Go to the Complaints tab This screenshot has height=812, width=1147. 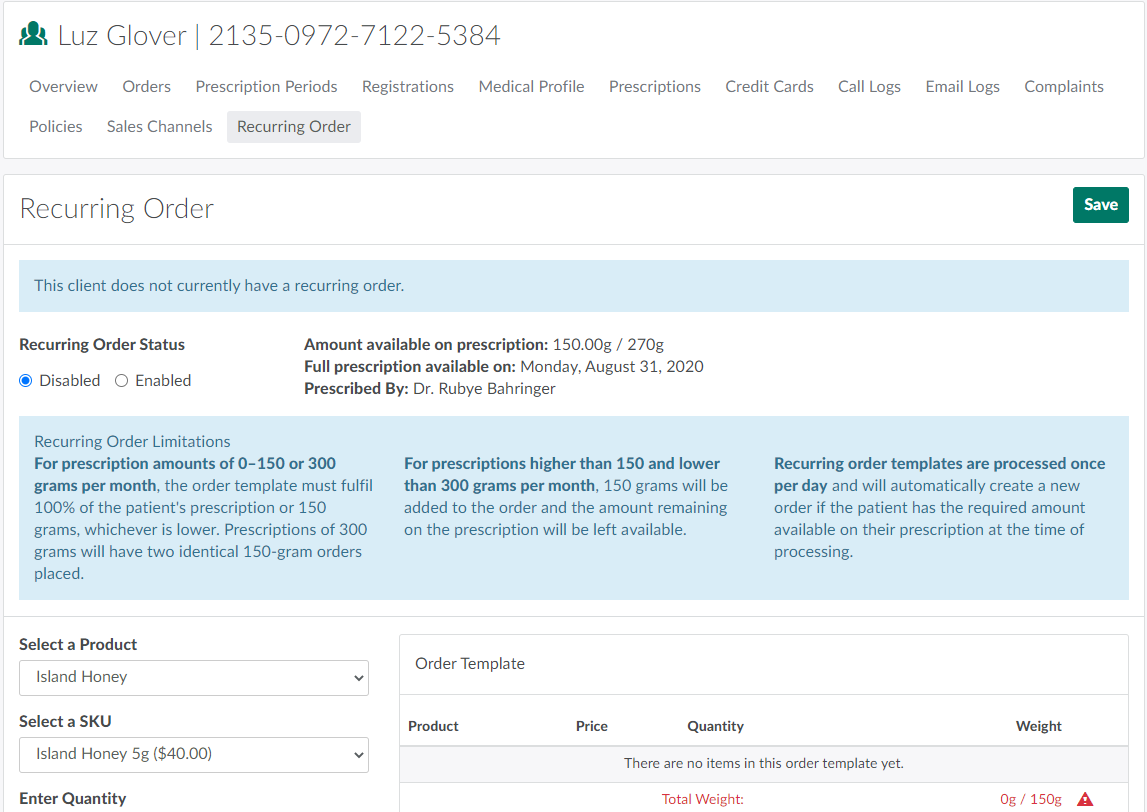[x=1064, y=87]
